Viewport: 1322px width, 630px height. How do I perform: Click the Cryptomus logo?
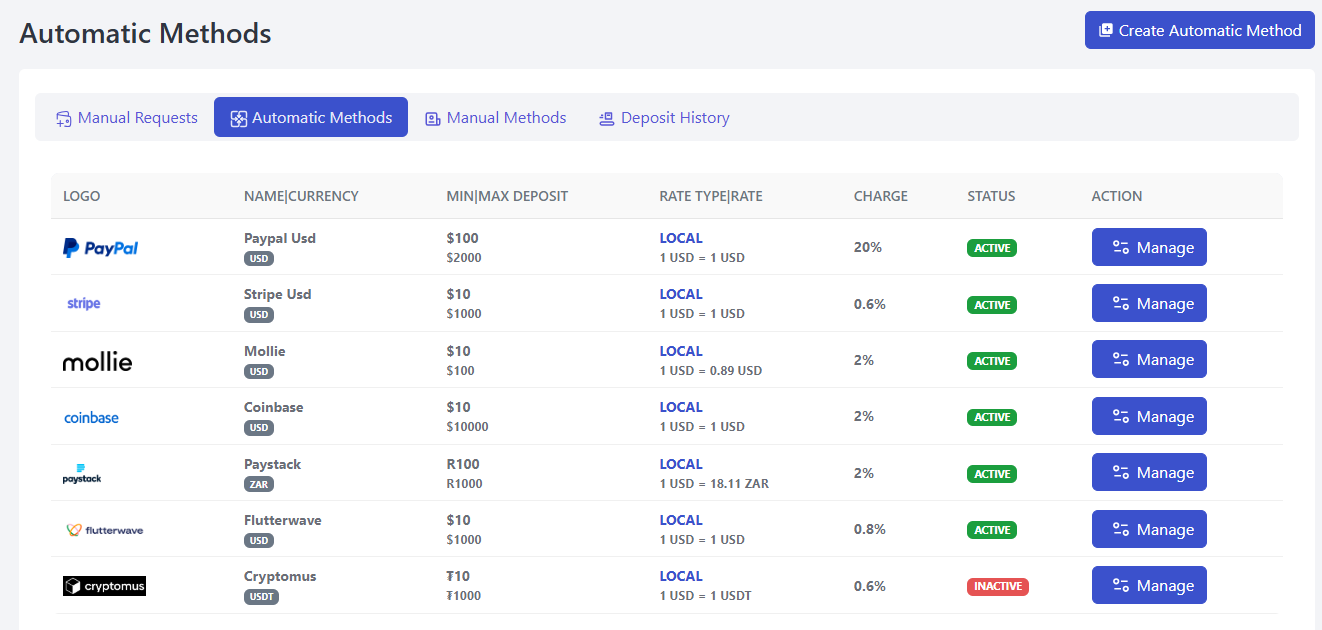tap(104, 586)
